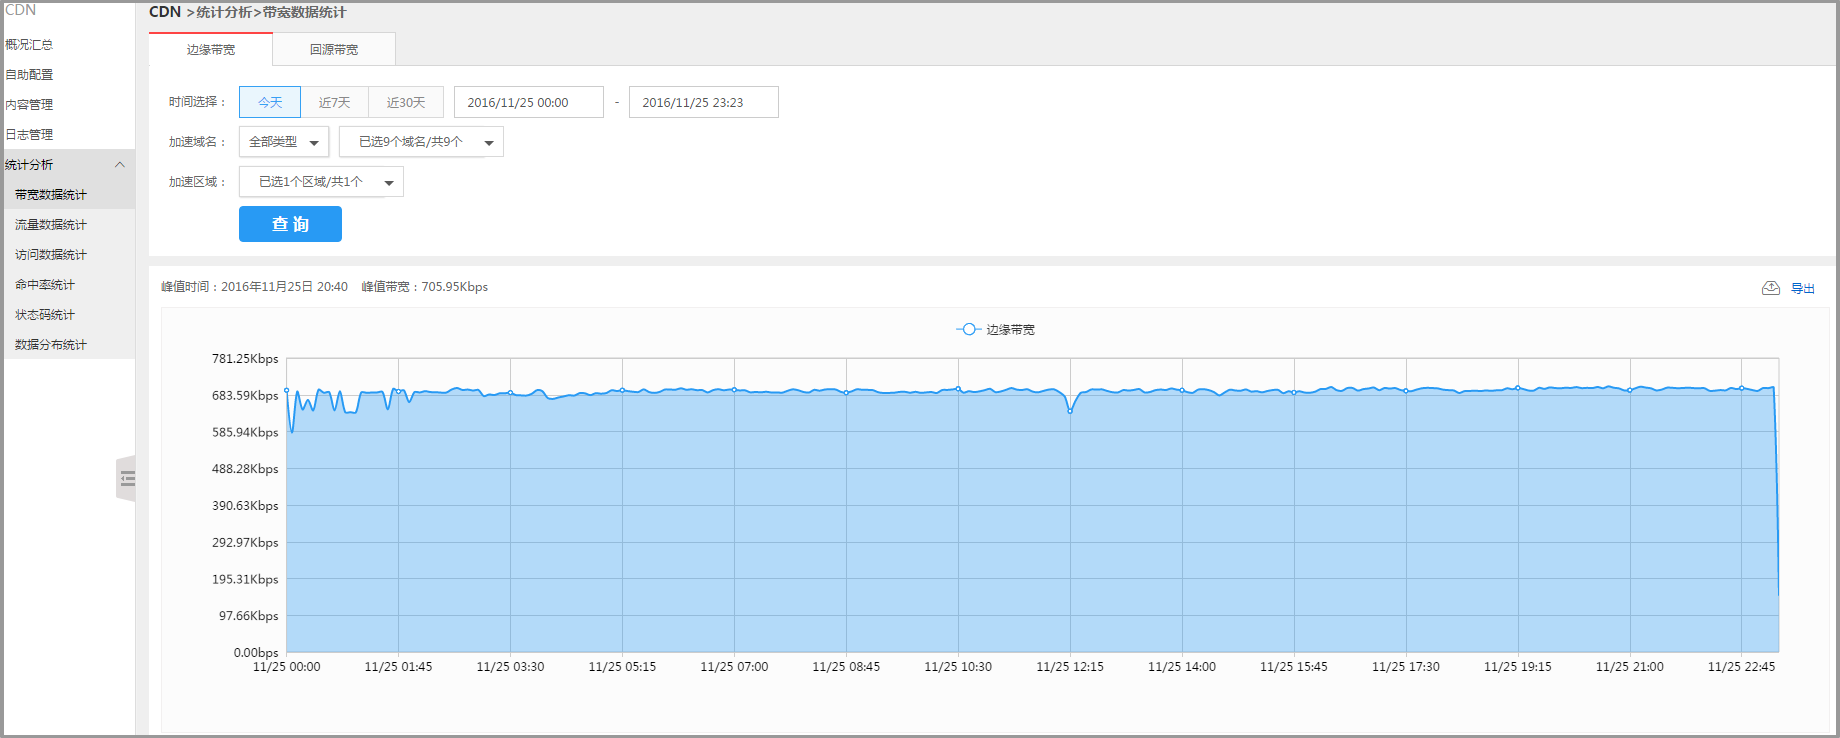Image resolution: width=1840 pixels, height=738 pixels.
Task: Select the 近30天 time range
Action: 406,102
